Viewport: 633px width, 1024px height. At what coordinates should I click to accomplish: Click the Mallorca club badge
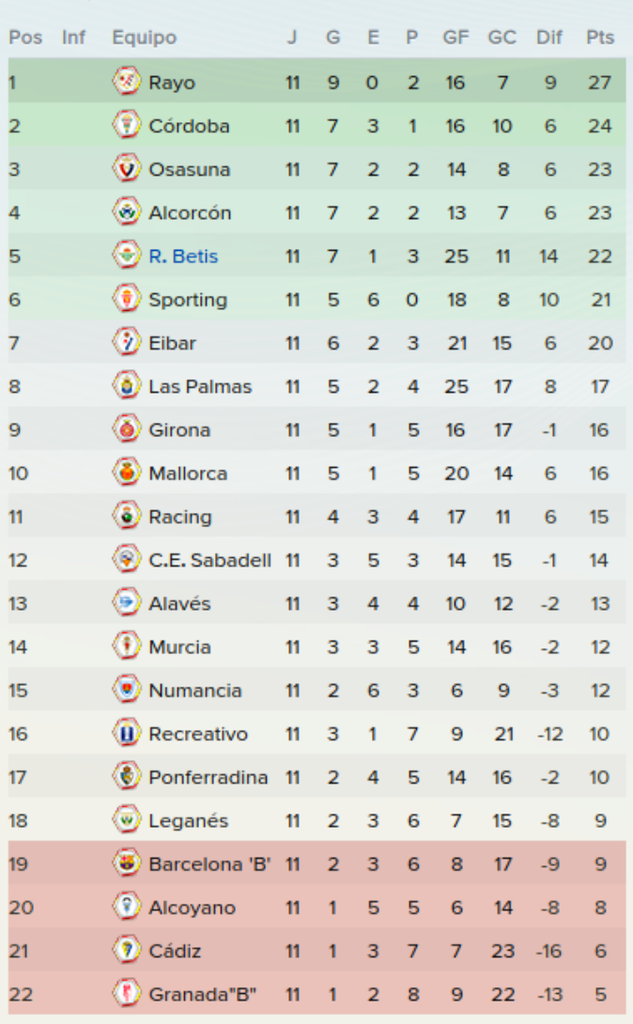(126, 472)
